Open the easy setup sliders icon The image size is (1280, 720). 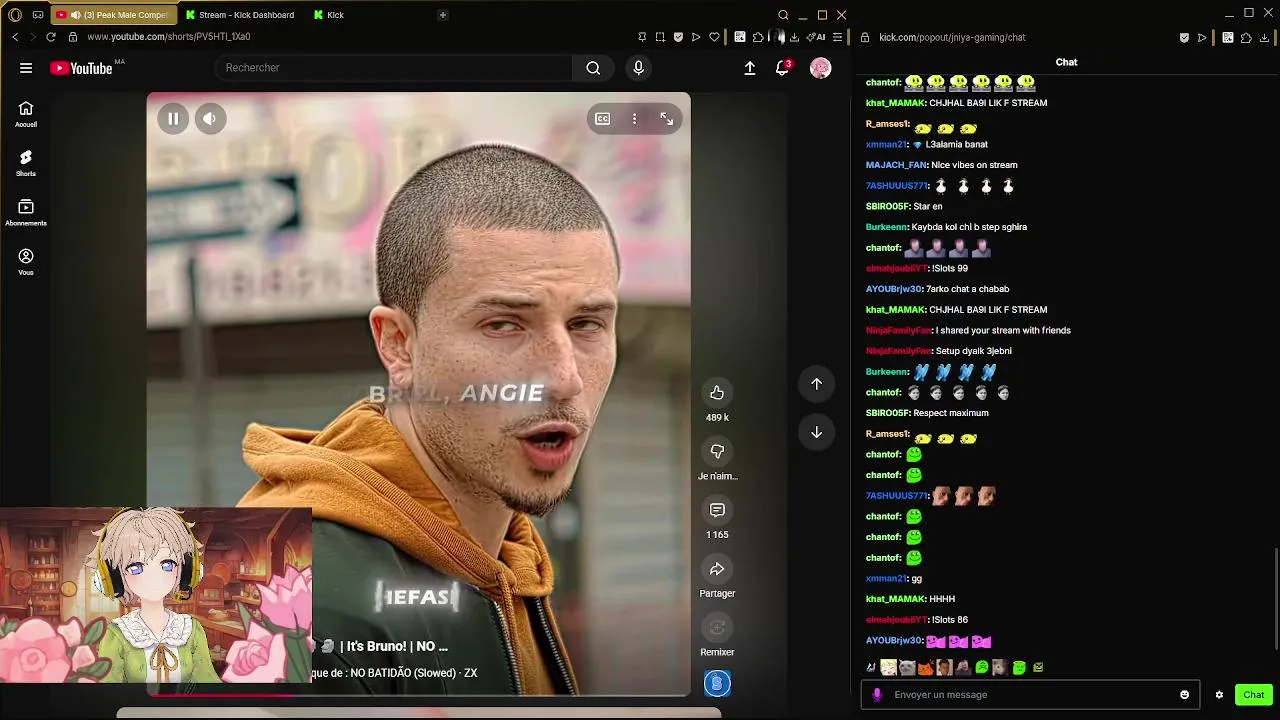click(838, 37)
